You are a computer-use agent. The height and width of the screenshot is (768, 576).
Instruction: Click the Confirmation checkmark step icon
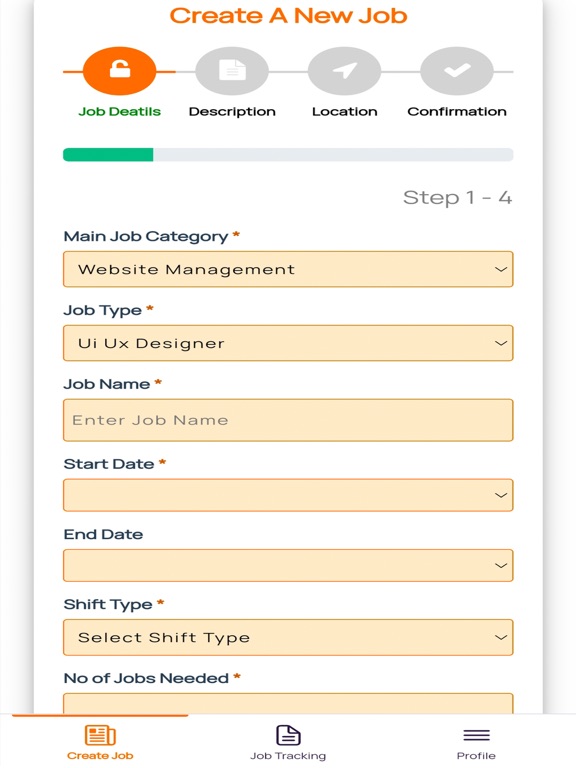click(x=457, y=71)
